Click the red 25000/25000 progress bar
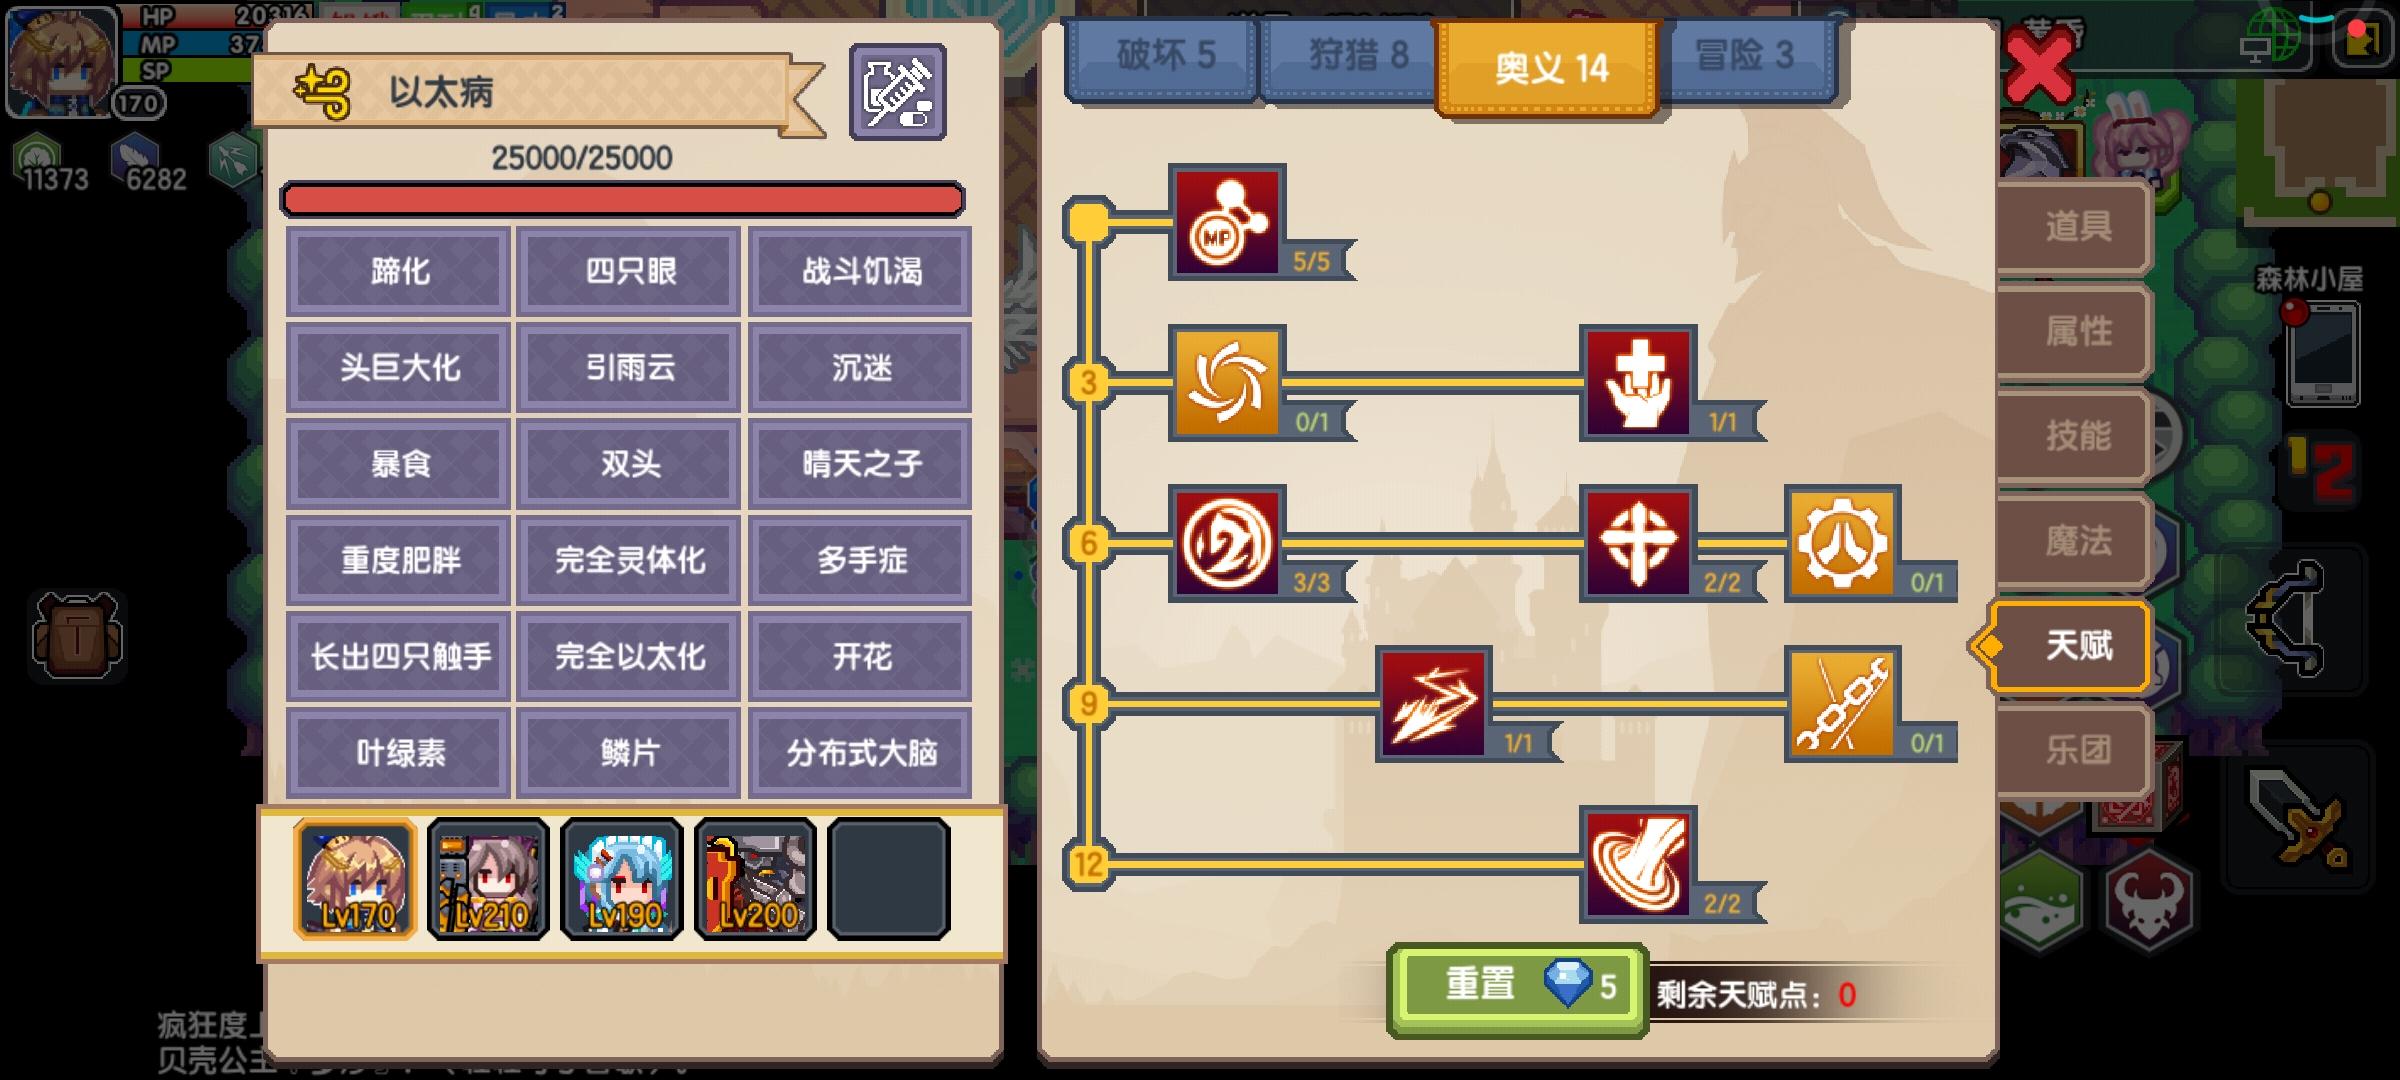 coord(622,199)
